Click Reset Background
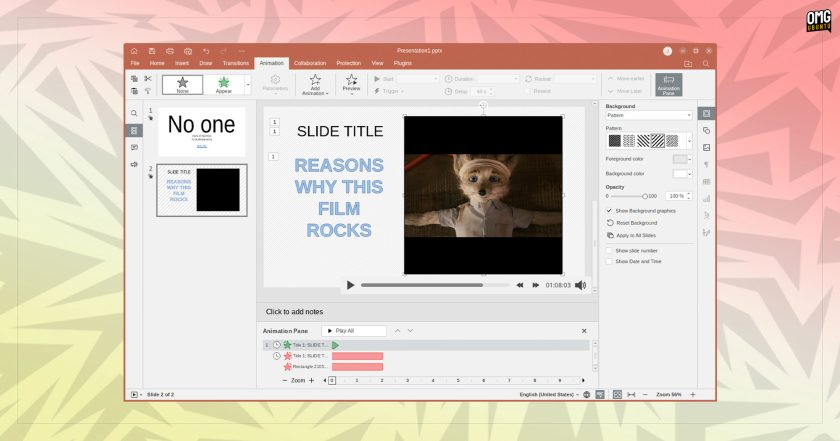This screenshot has width=840, height=441. (632, 223)
